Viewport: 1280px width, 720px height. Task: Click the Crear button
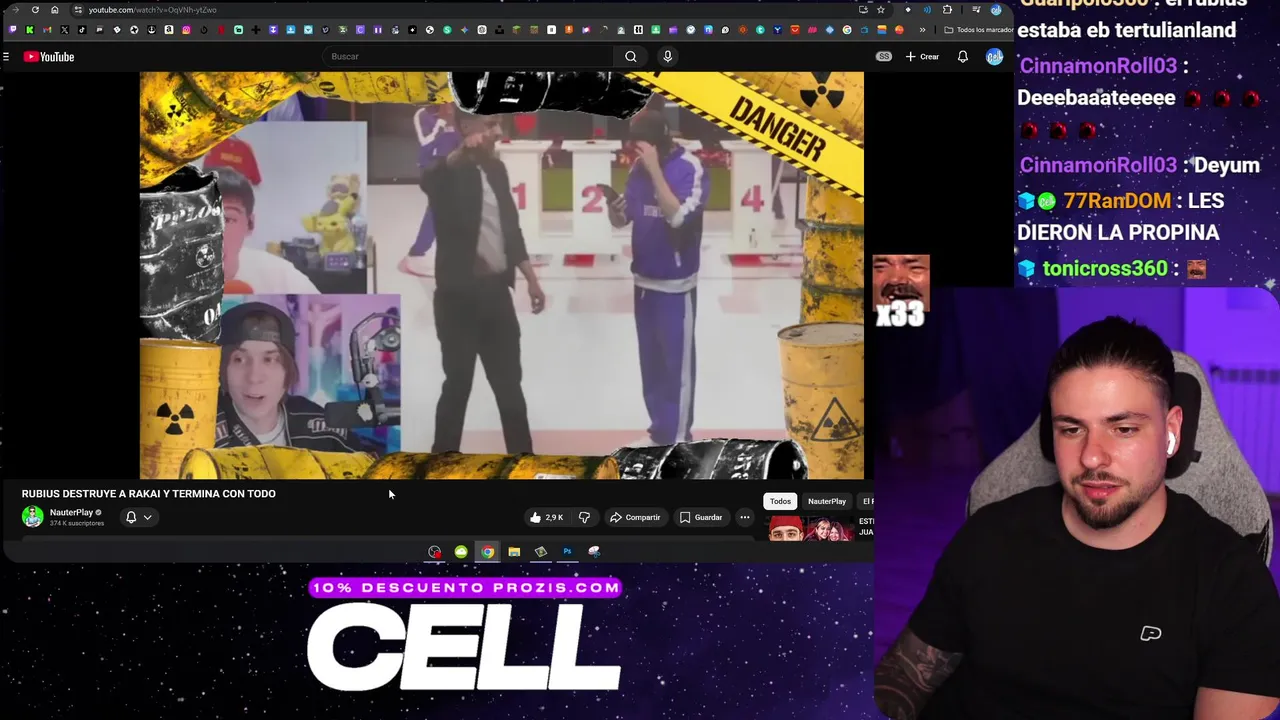click(922, 57)
